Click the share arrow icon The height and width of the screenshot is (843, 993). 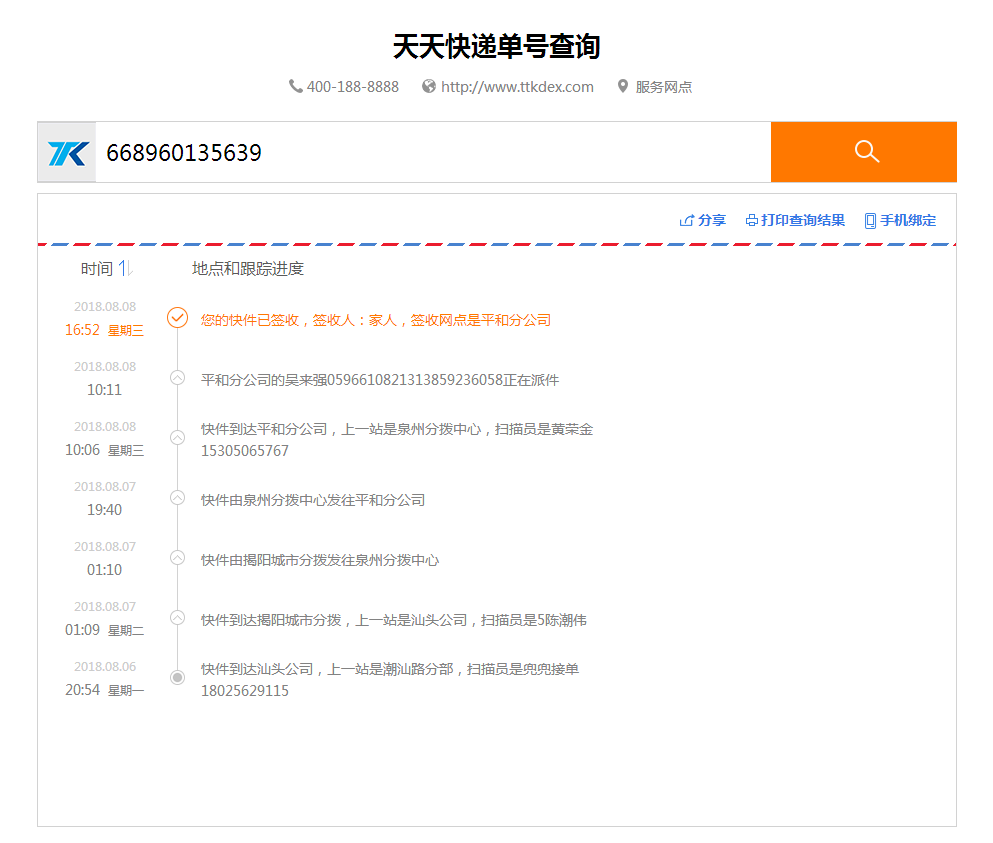(686, 220)
